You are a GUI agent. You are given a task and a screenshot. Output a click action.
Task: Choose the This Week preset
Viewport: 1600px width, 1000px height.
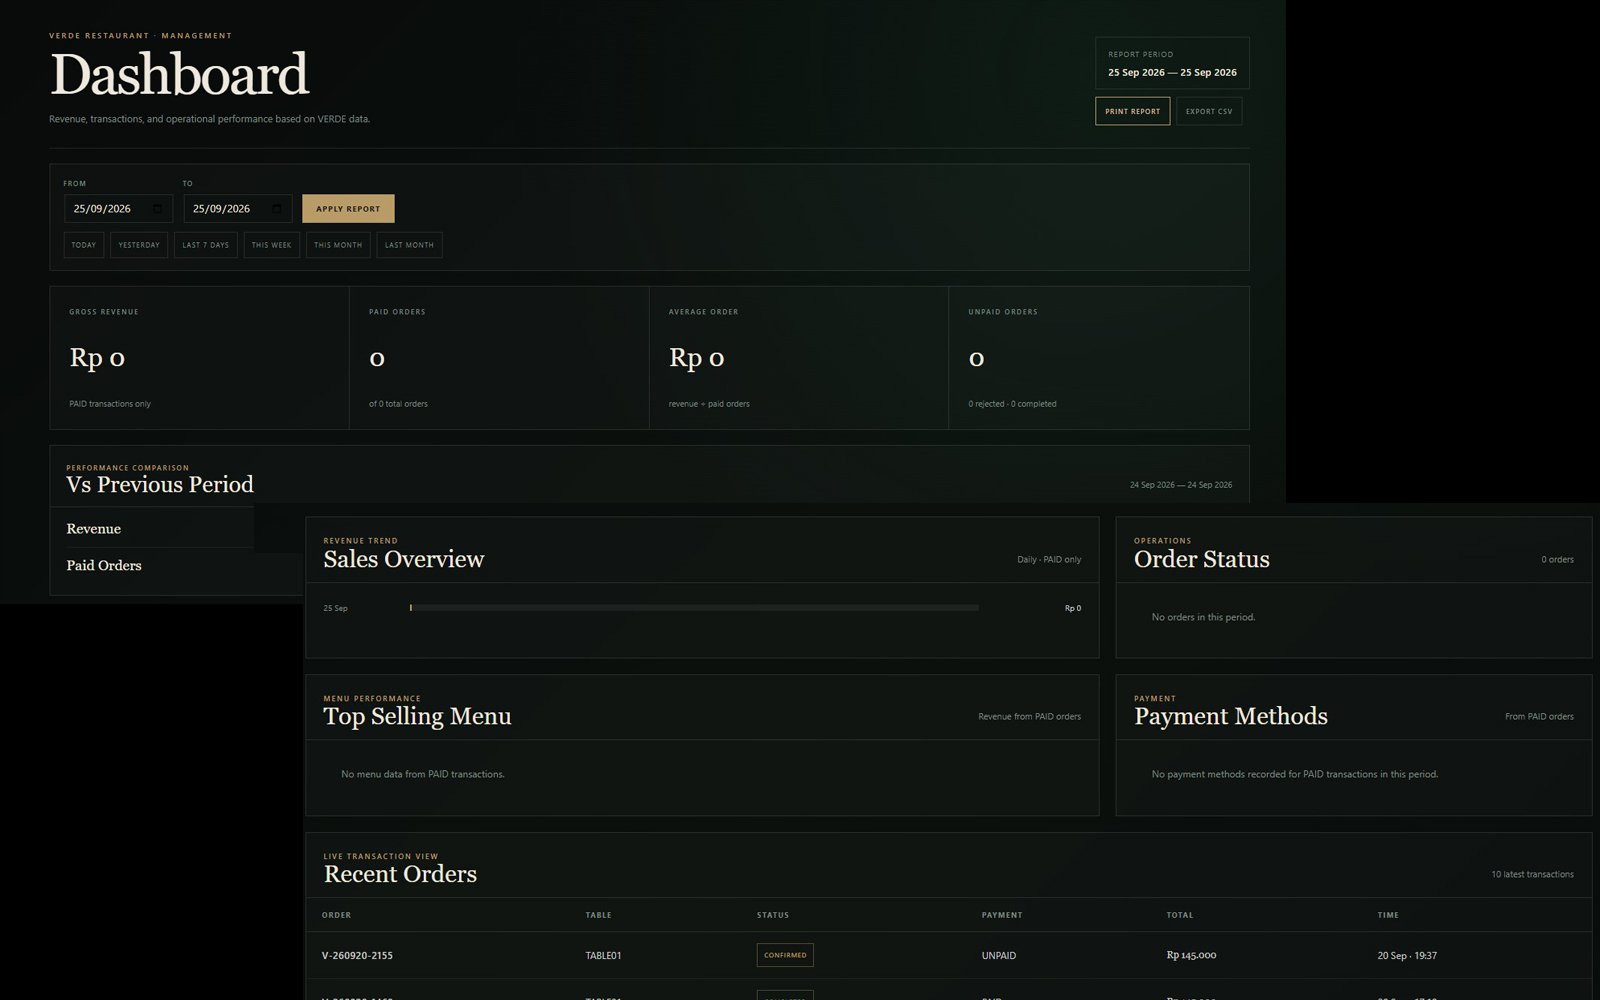coord(272,245)
